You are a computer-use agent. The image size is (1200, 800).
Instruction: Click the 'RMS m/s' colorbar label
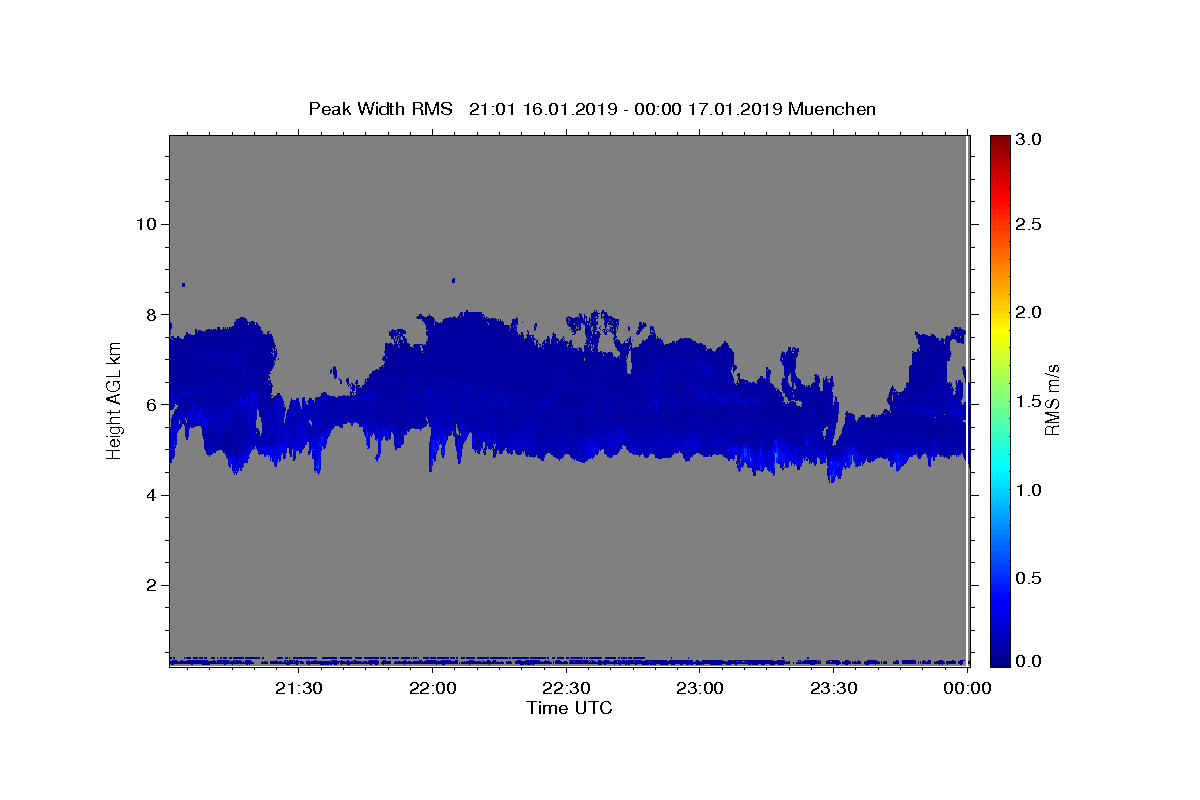point(1051,401)
